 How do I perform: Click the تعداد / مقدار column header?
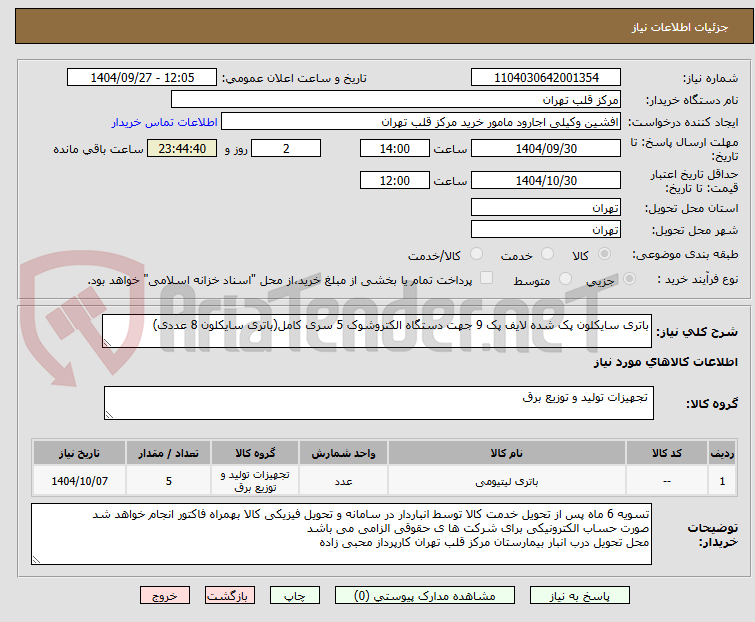tap(169, 453)
